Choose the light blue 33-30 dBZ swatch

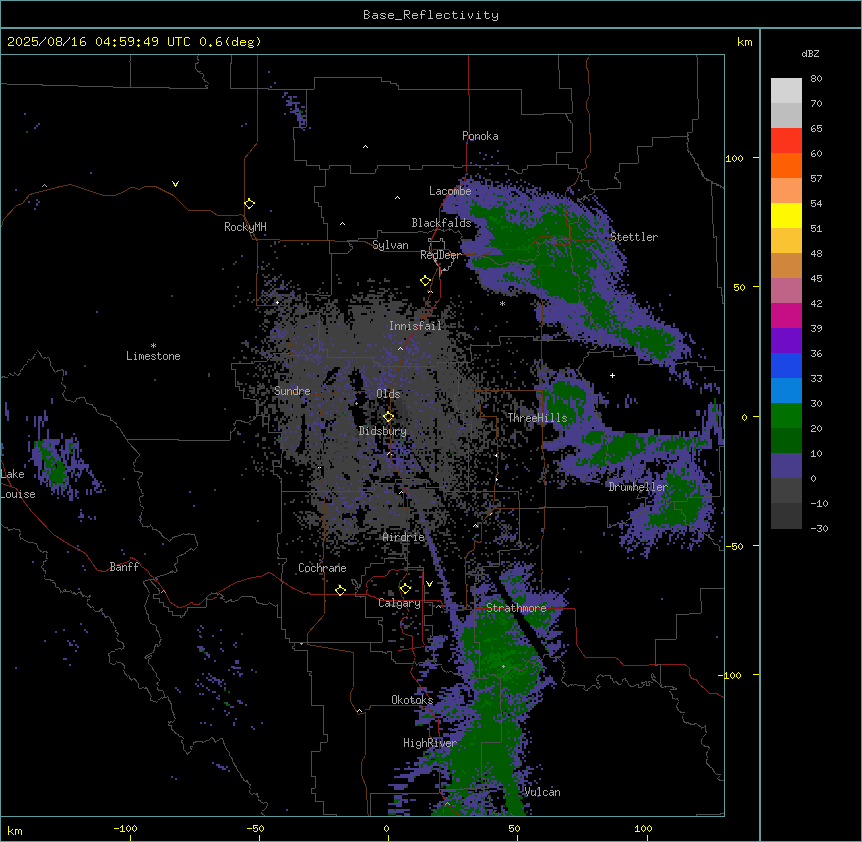[x=786, y=391]
